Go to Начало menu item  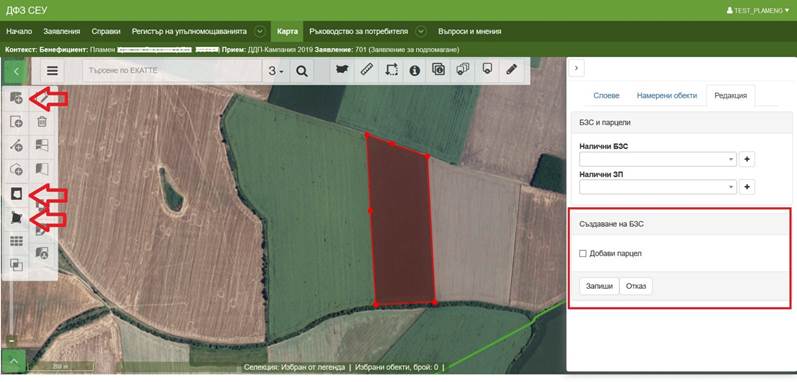(x=19, y=31)
